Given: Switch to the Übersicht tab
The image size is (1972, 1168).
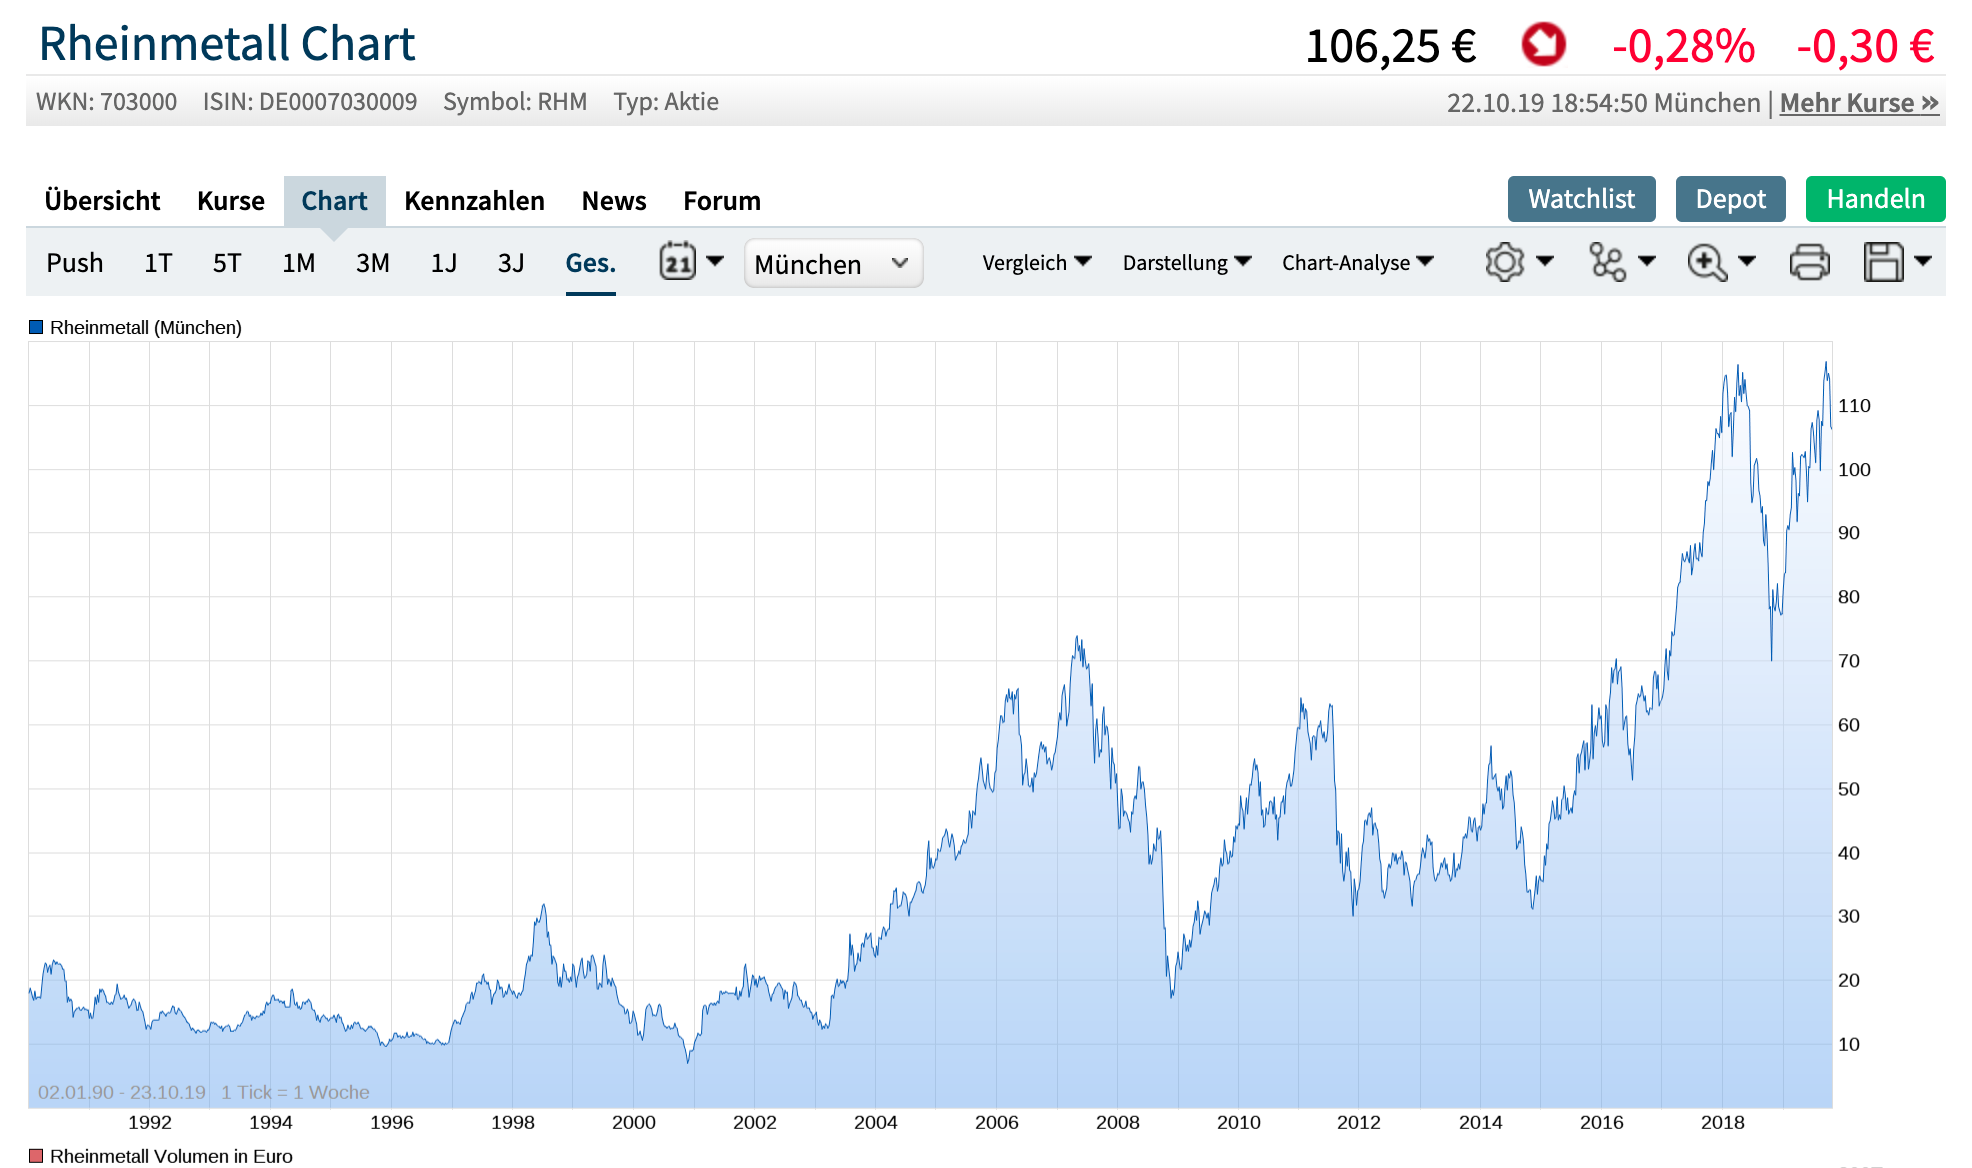Looking at the screenshot, I should (102, 201).
